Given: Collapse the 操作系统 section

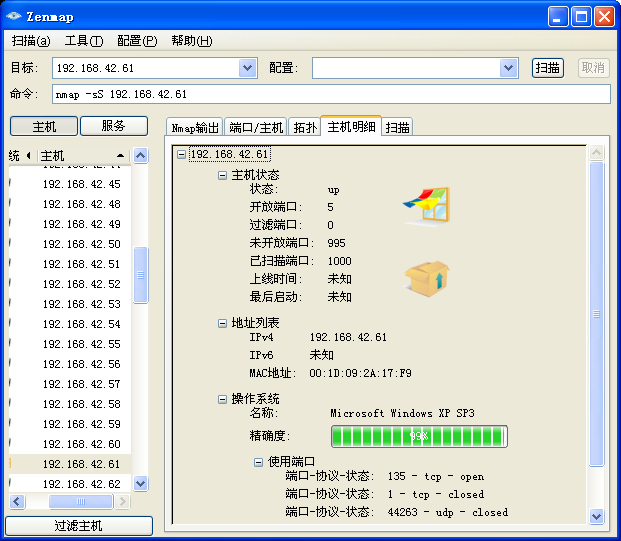Looking at the screenshot, I should pos(223,399).
